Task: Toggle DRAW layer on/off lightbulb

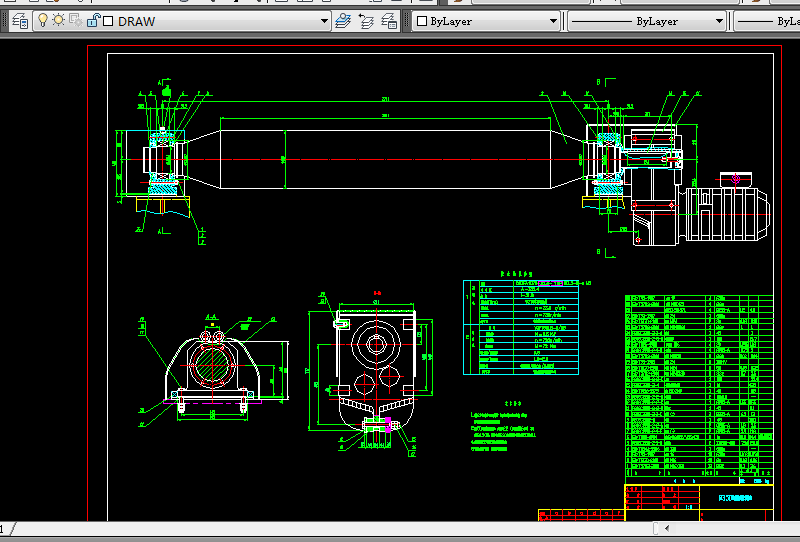Action: click(x=43, y=20)
